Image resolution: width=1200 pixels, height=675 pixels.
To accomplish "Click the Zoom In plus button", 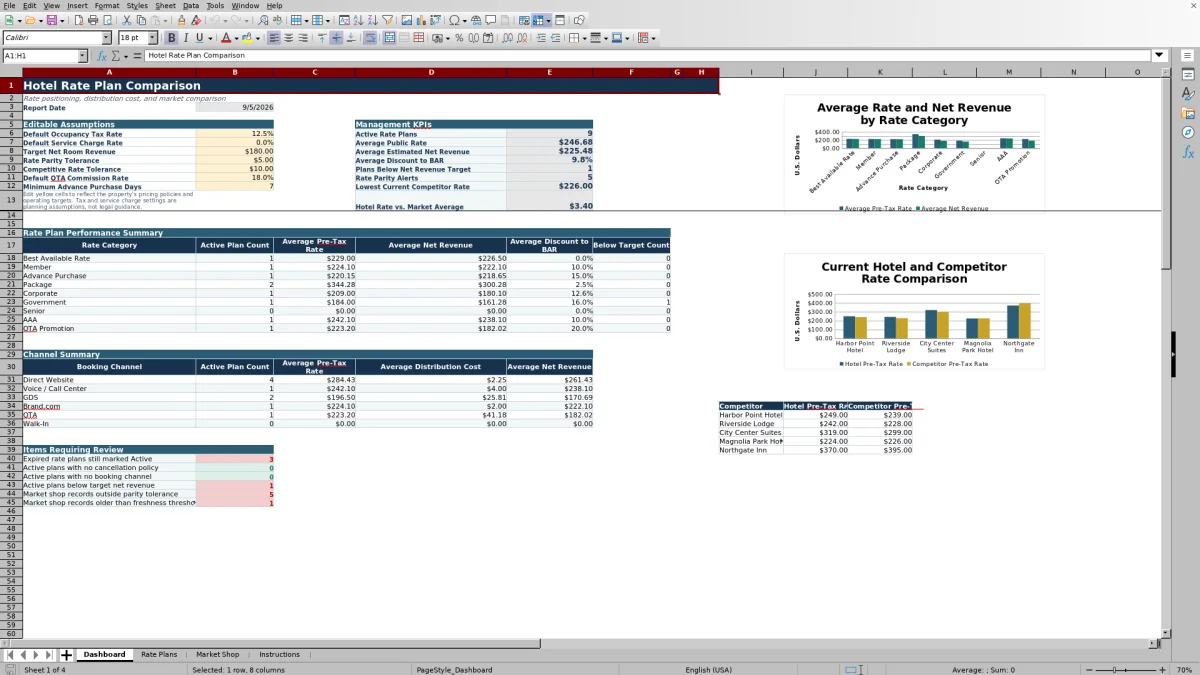I will point(1162,669).
